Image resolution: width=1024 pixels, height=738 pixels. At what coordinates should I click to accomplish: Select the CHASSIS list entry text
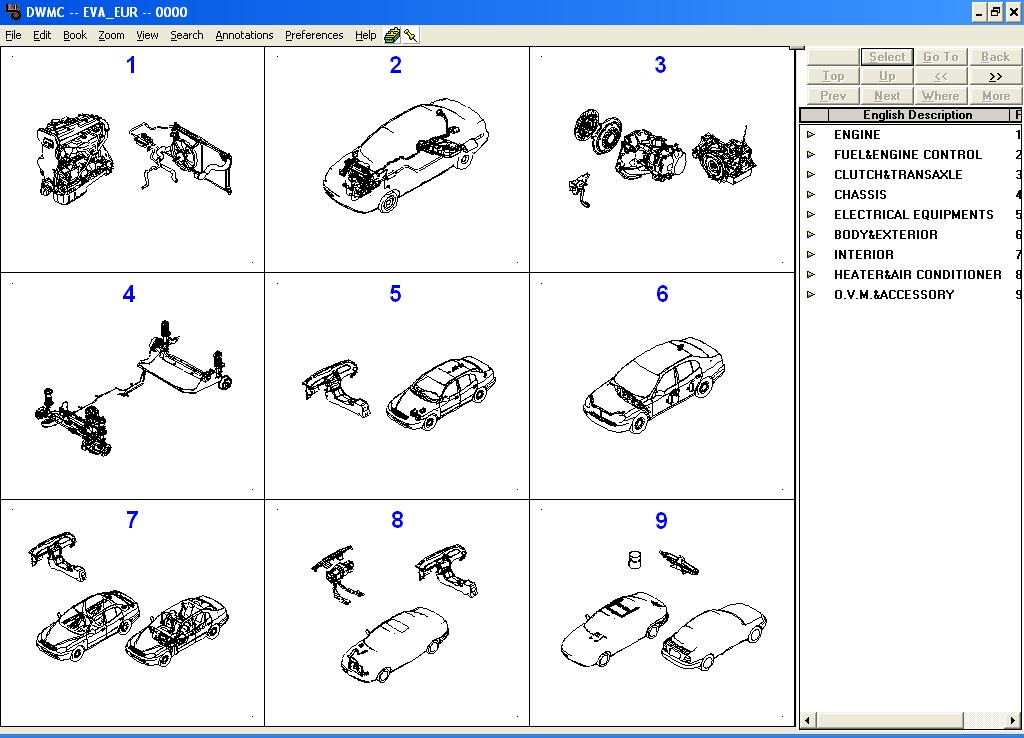[860, 195]
